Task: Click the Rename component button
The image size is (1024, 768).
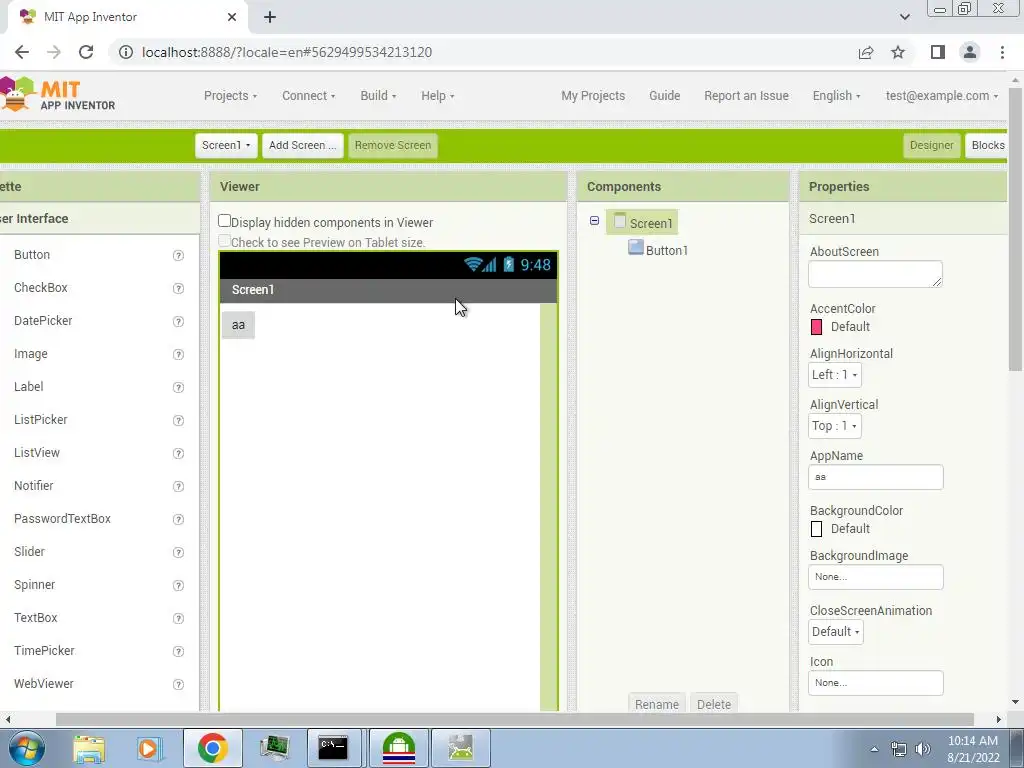Action: [656, 704]
